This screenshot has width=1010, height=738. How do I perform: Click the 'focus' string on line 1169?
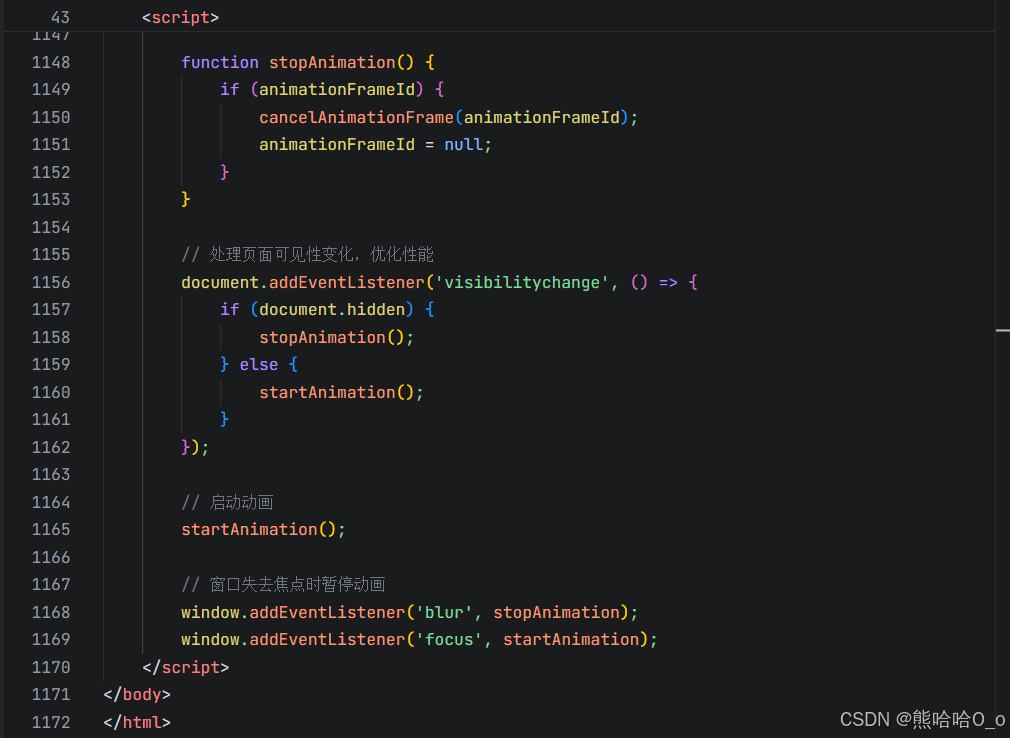[449, 639]
